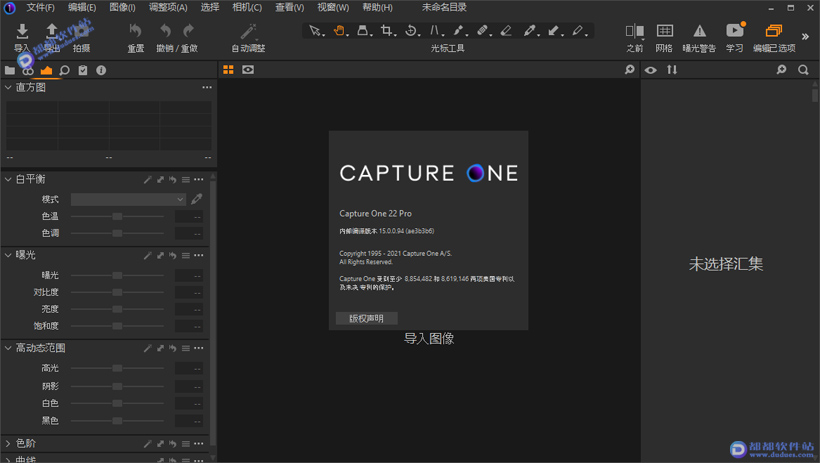Open the 直方图 panel three-dot menu
The height and width of the screenshot is (463, 820).
[207, 87]
